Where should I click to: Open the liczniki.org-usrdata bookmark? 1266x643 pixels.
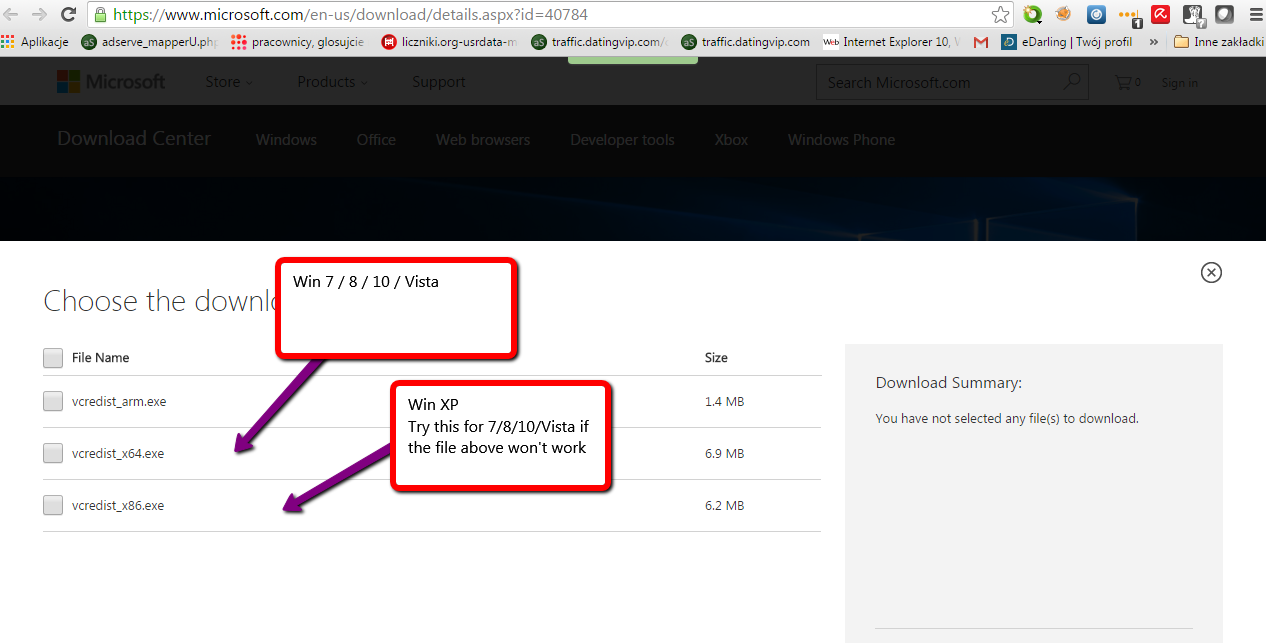pos(449,42)
